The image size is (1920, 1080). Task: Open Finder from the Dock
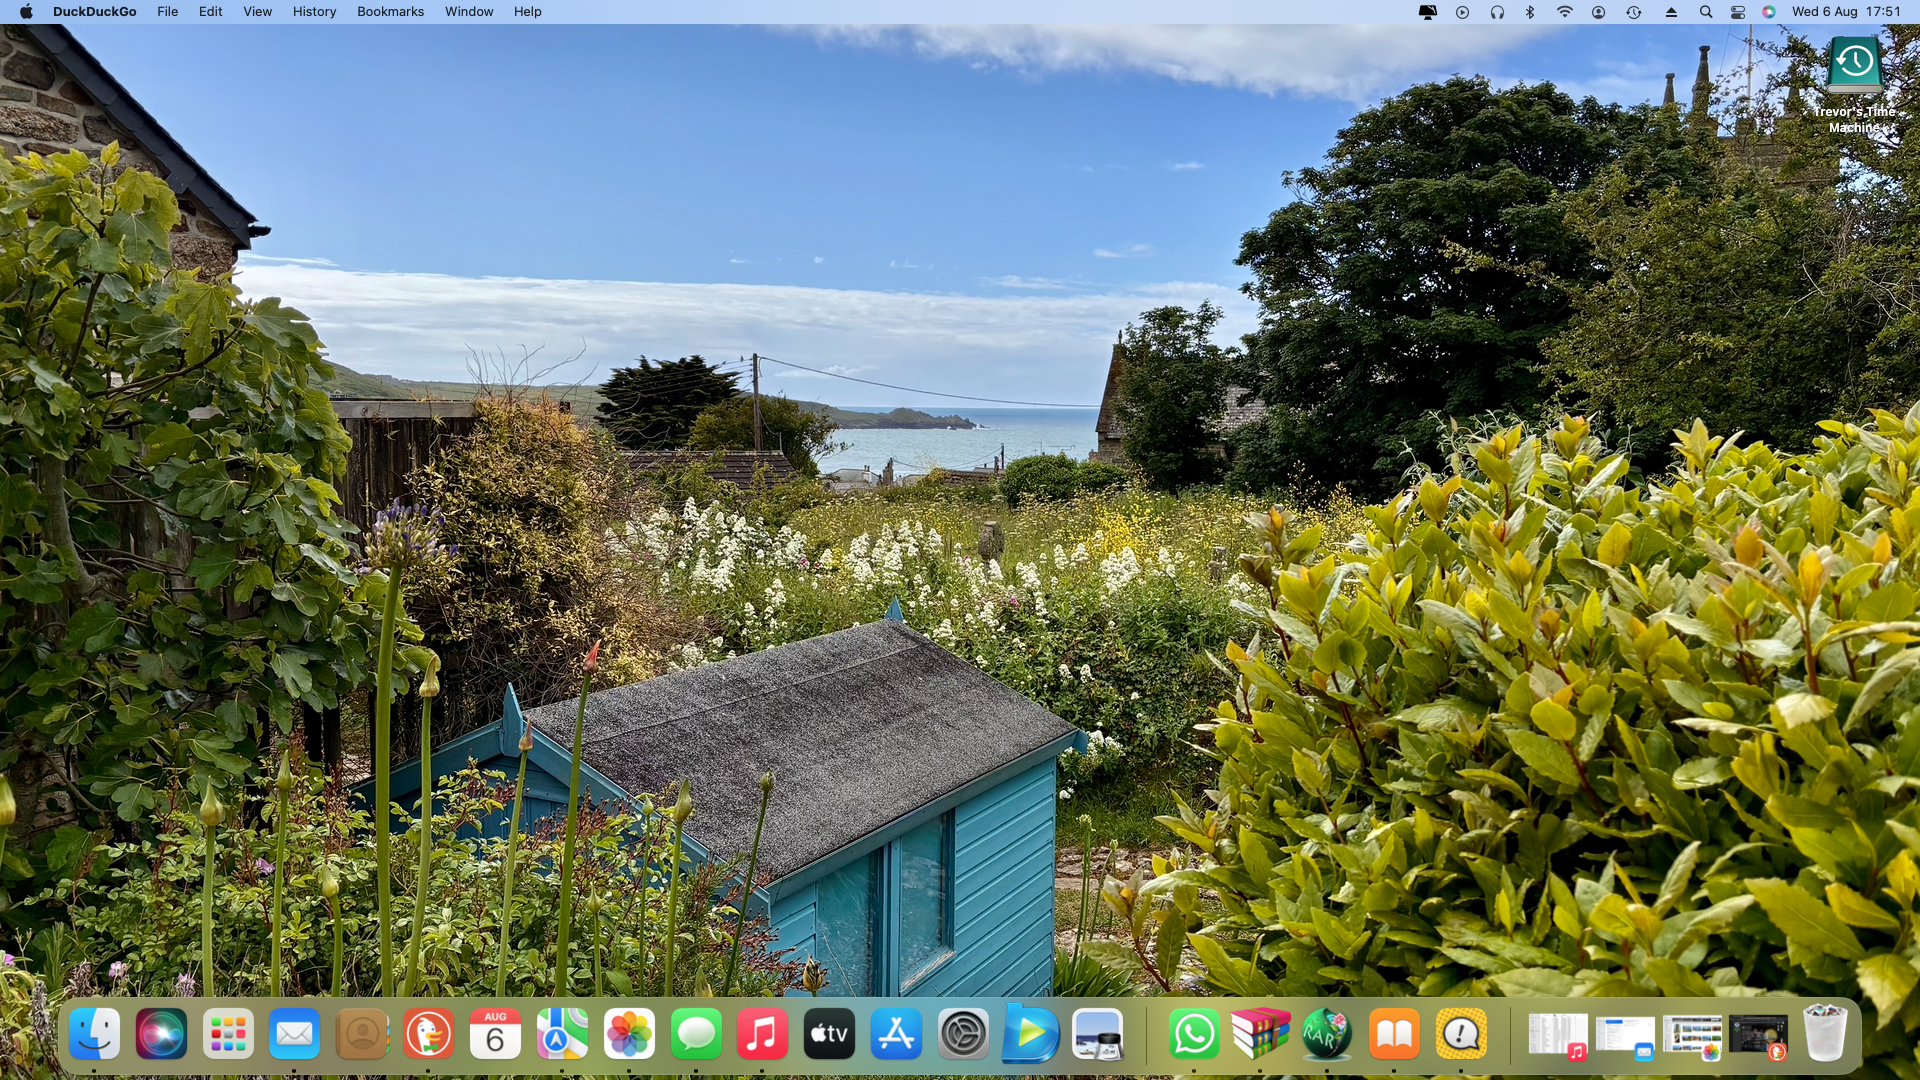click(x=95, y=1034)
